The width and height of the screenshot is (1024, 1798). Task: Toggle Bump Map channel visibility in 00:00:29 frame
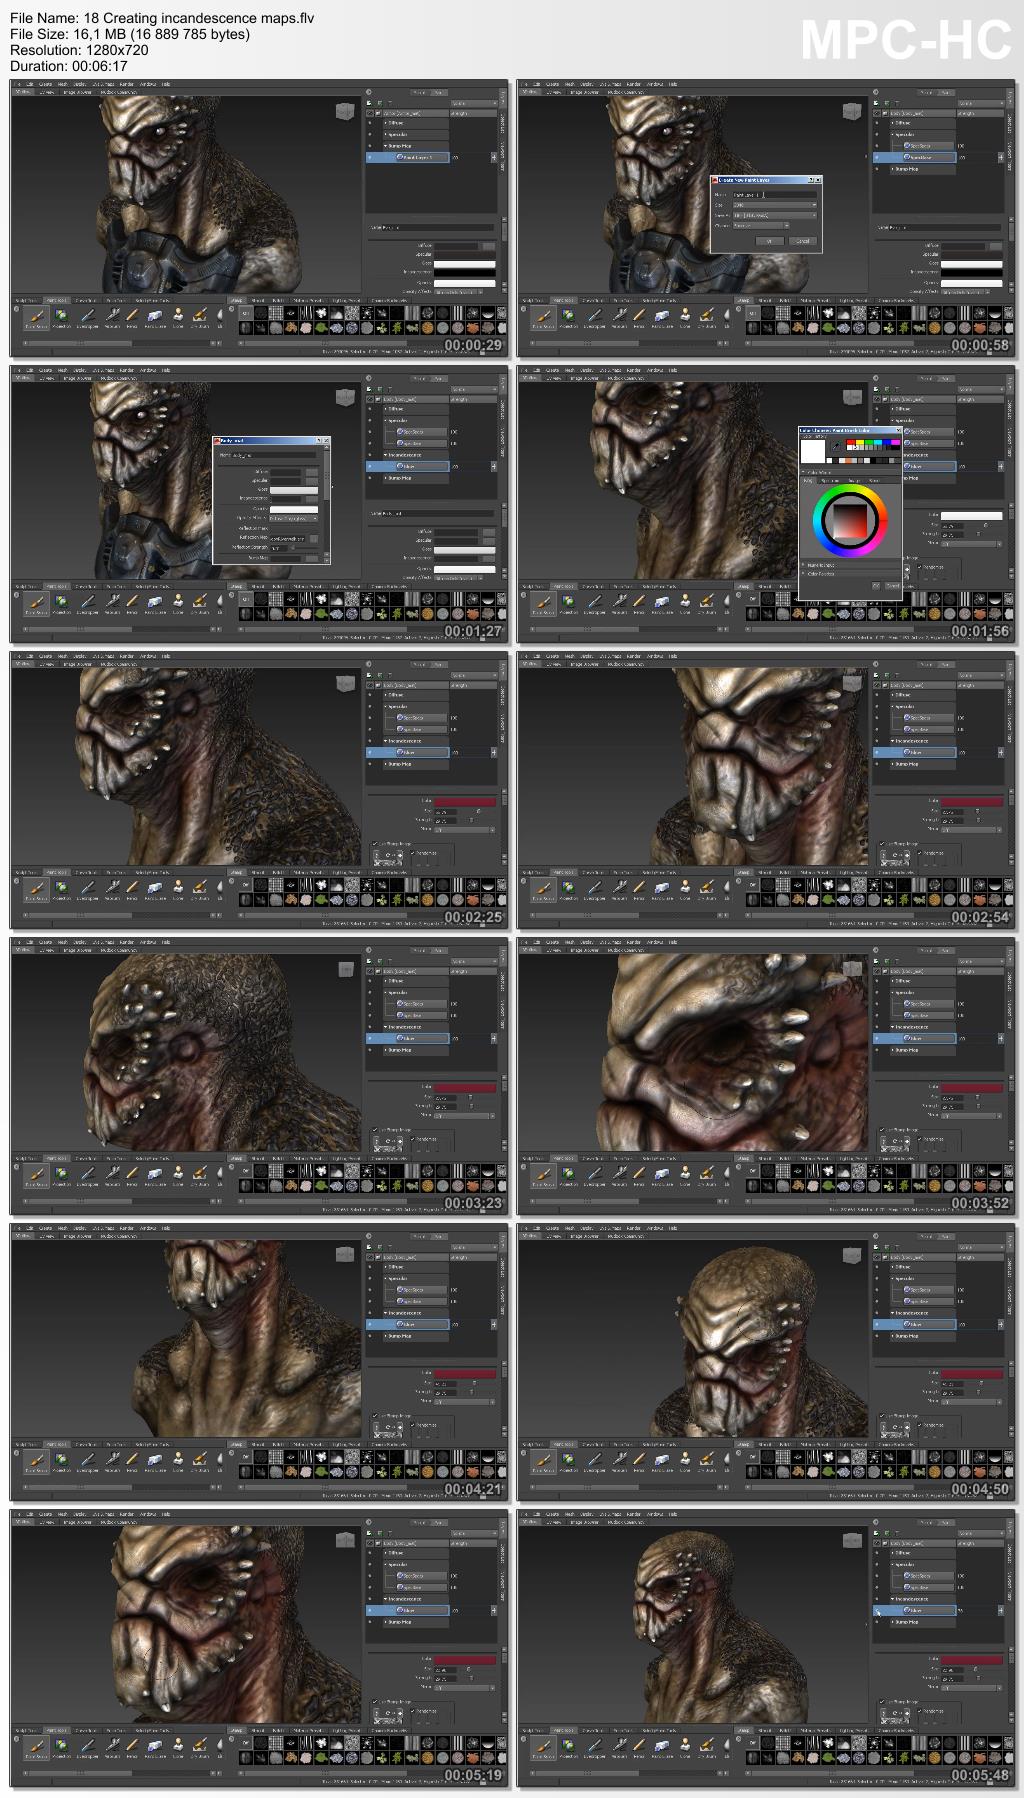pos(369,145)
